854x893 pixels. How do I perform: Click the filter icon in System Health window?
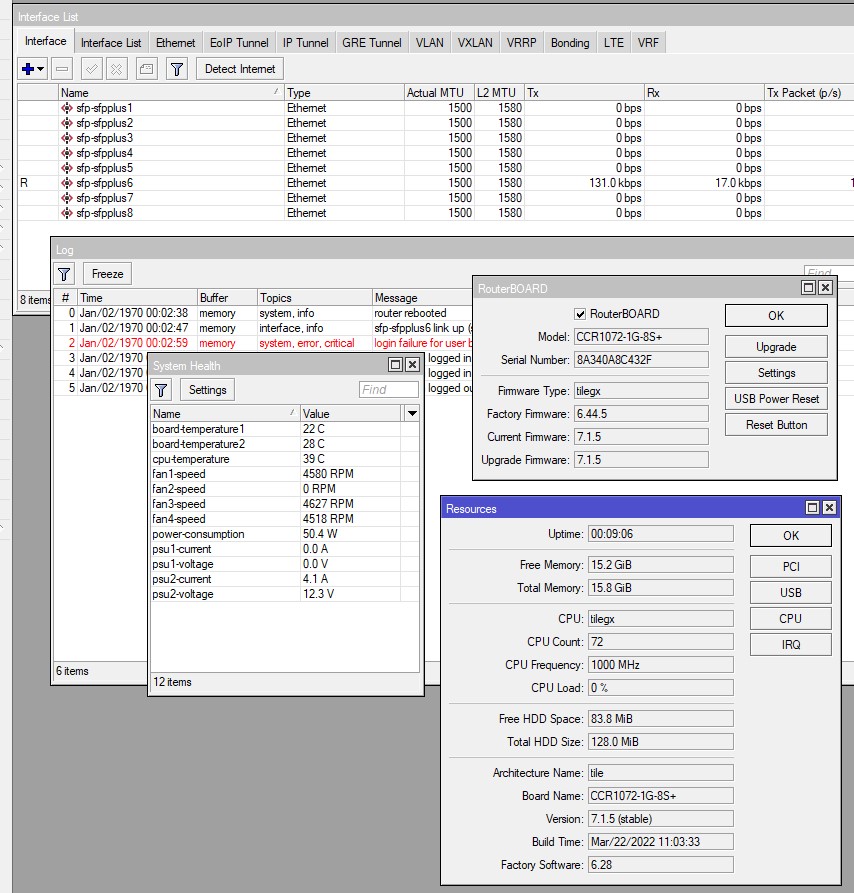[162, 389]
